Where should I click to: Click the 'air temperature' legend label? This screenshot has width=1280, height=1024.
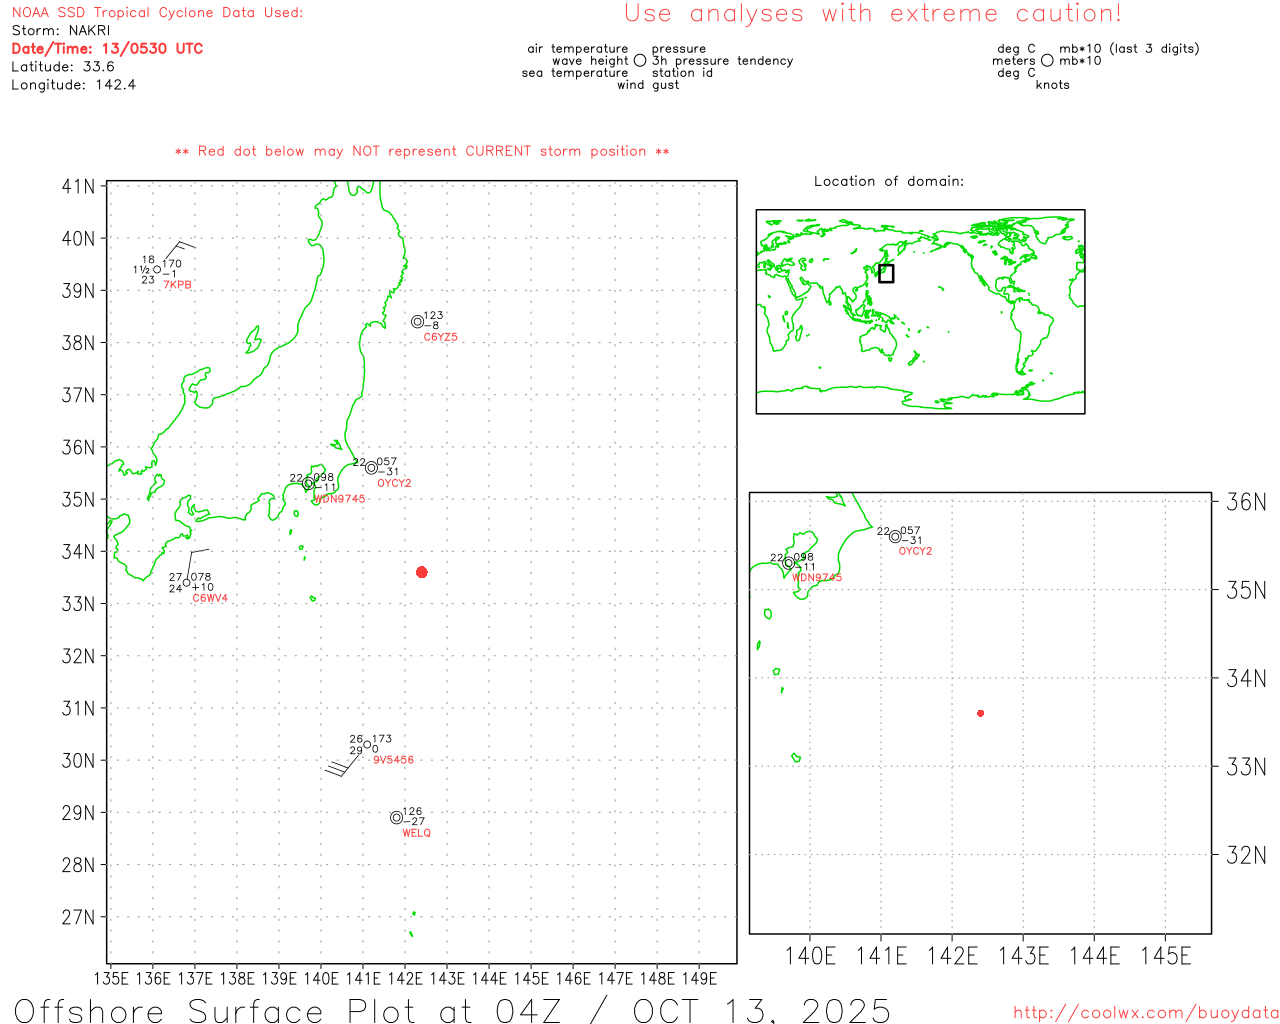coord(578,49)
